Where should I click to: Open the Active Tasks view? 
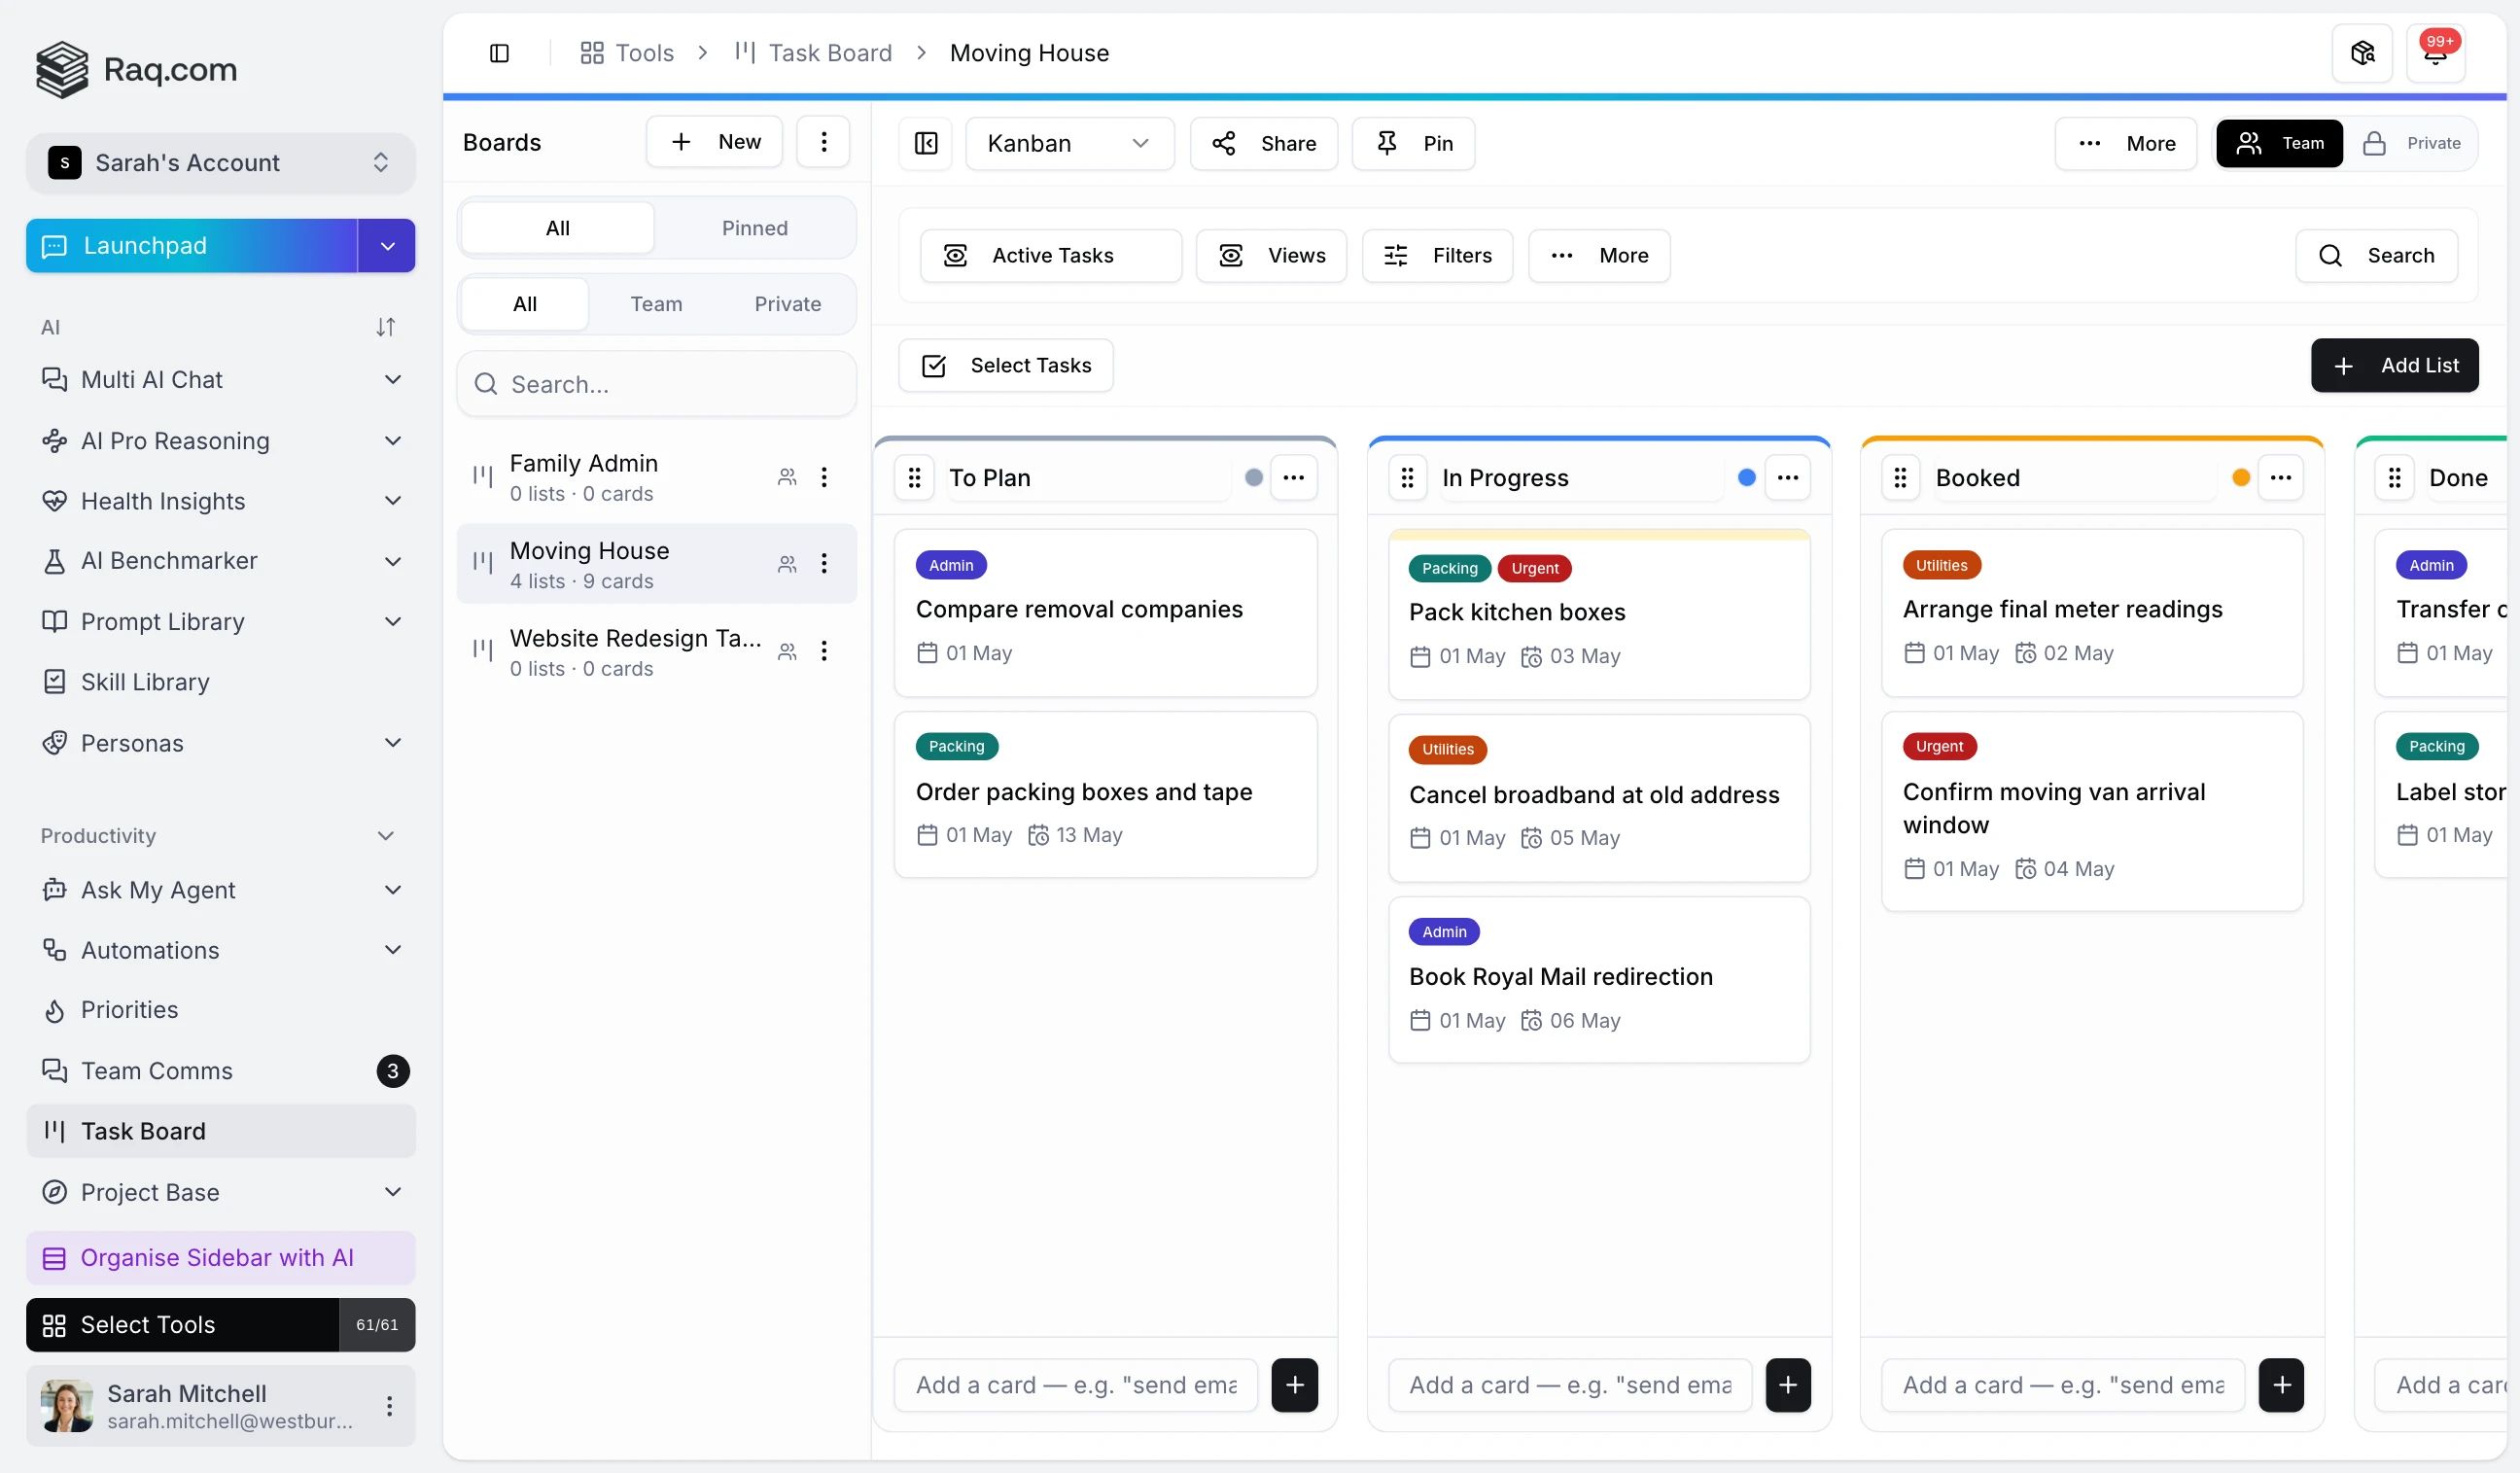1050,256
